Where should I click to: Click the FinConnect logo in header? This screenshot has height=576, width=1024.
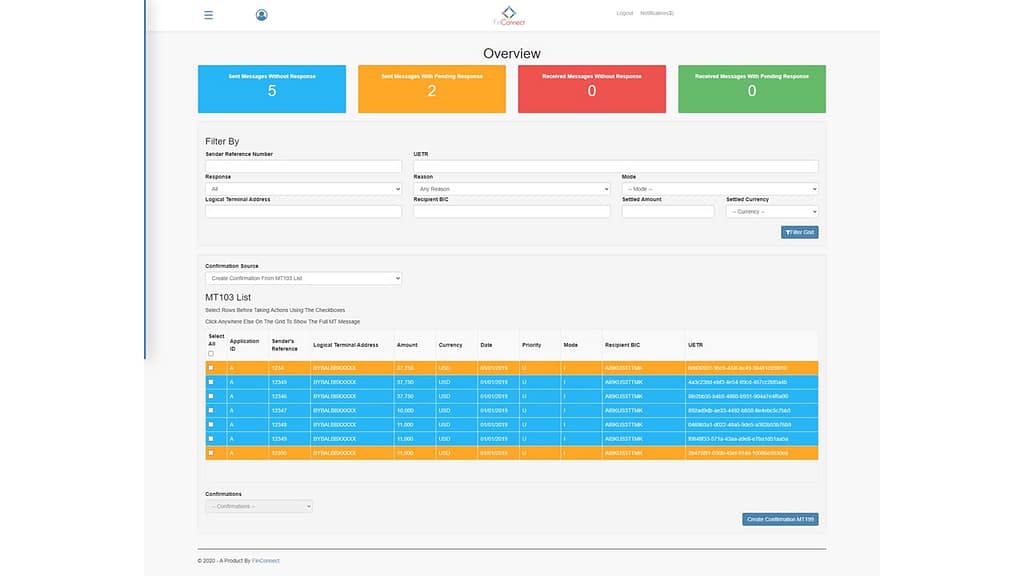click(509, 16)
